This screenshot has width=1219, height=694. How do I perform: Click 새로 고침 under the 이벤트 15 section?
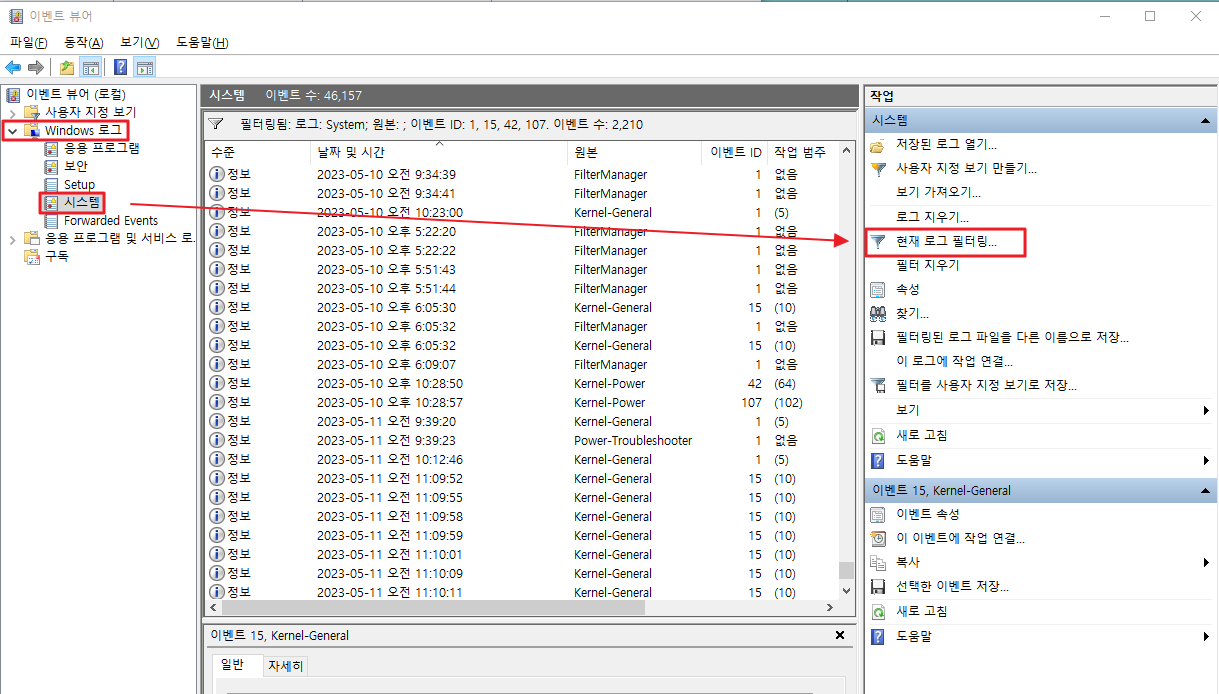[922, 611]
